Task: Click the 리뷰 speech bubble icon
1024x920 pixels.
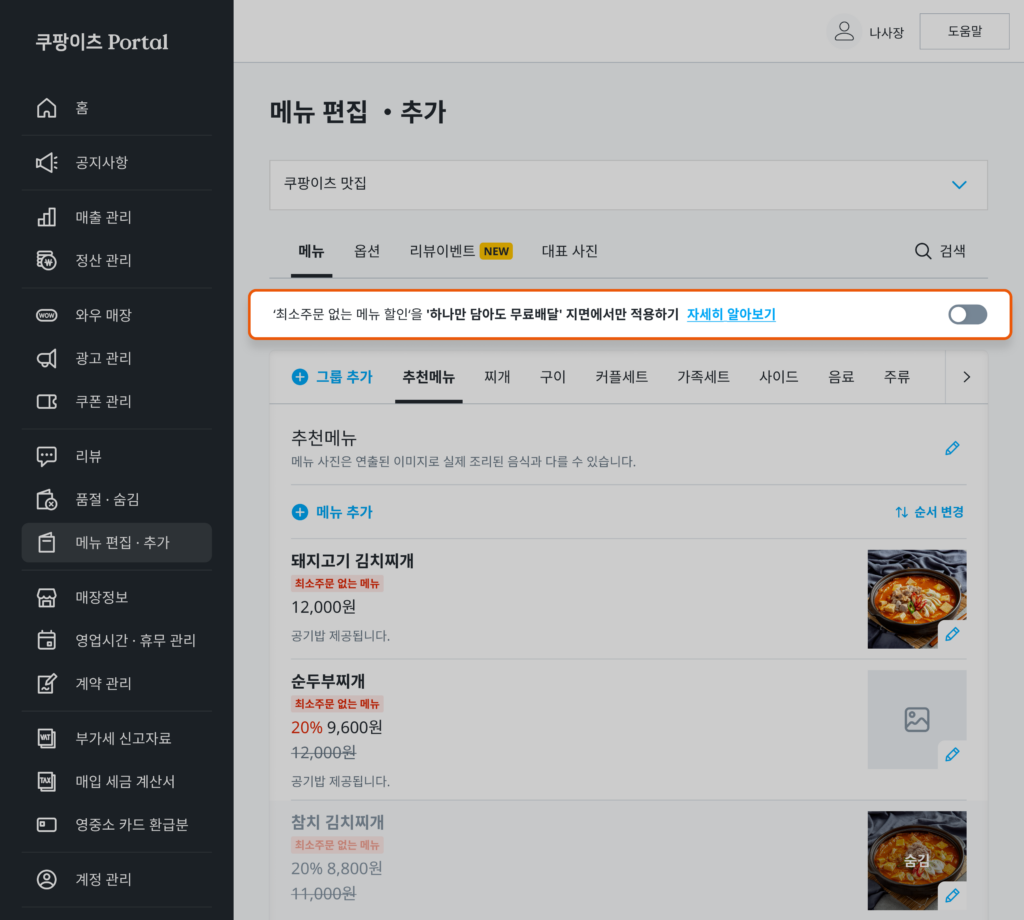Action: 47,456
